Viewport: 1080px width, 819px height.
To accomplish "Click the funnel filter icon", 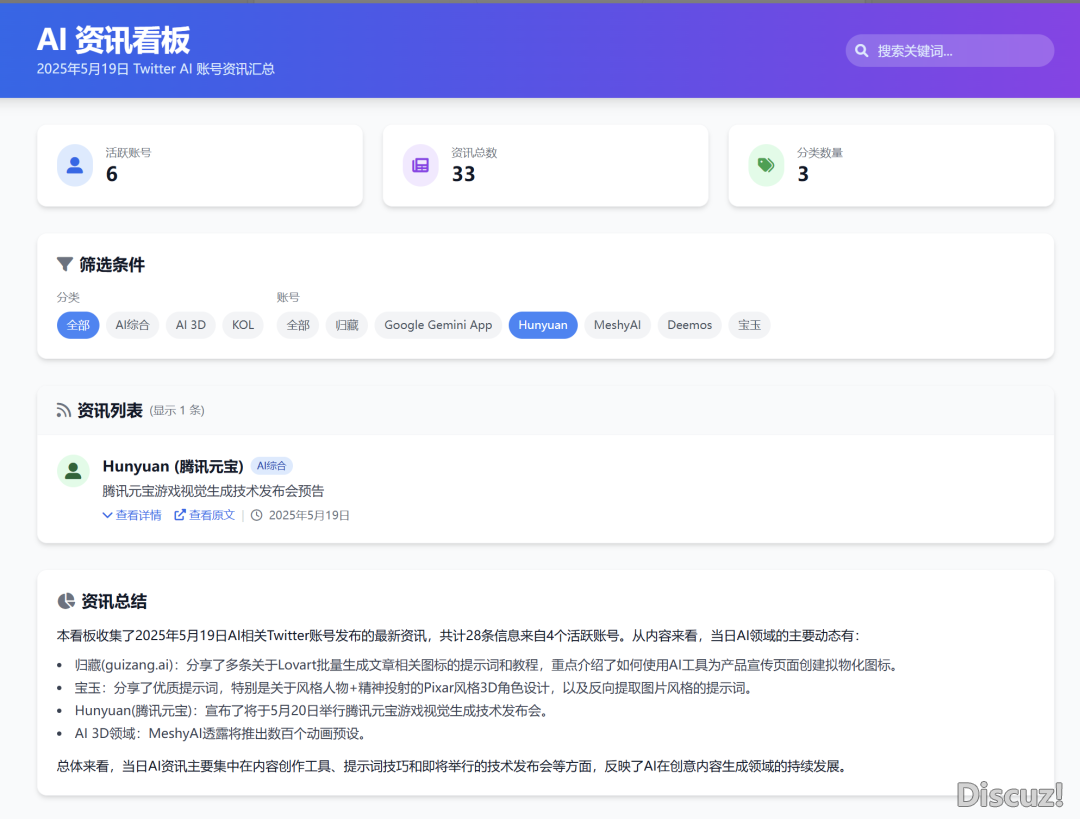I will point(65,265).
